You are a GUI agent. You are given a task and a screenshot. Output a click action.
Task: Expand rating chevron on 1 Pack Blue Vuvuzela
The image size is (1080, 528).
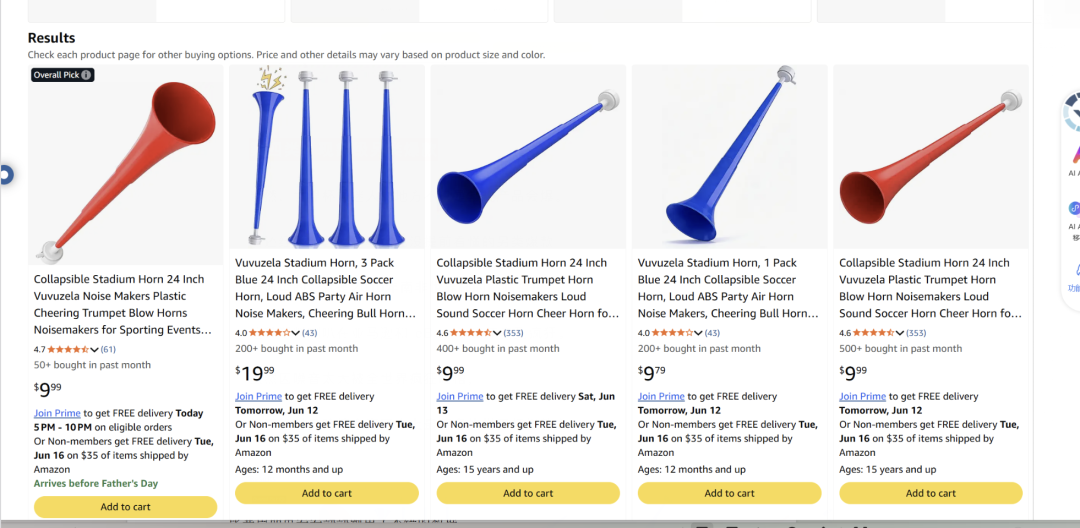pos(698,333)
